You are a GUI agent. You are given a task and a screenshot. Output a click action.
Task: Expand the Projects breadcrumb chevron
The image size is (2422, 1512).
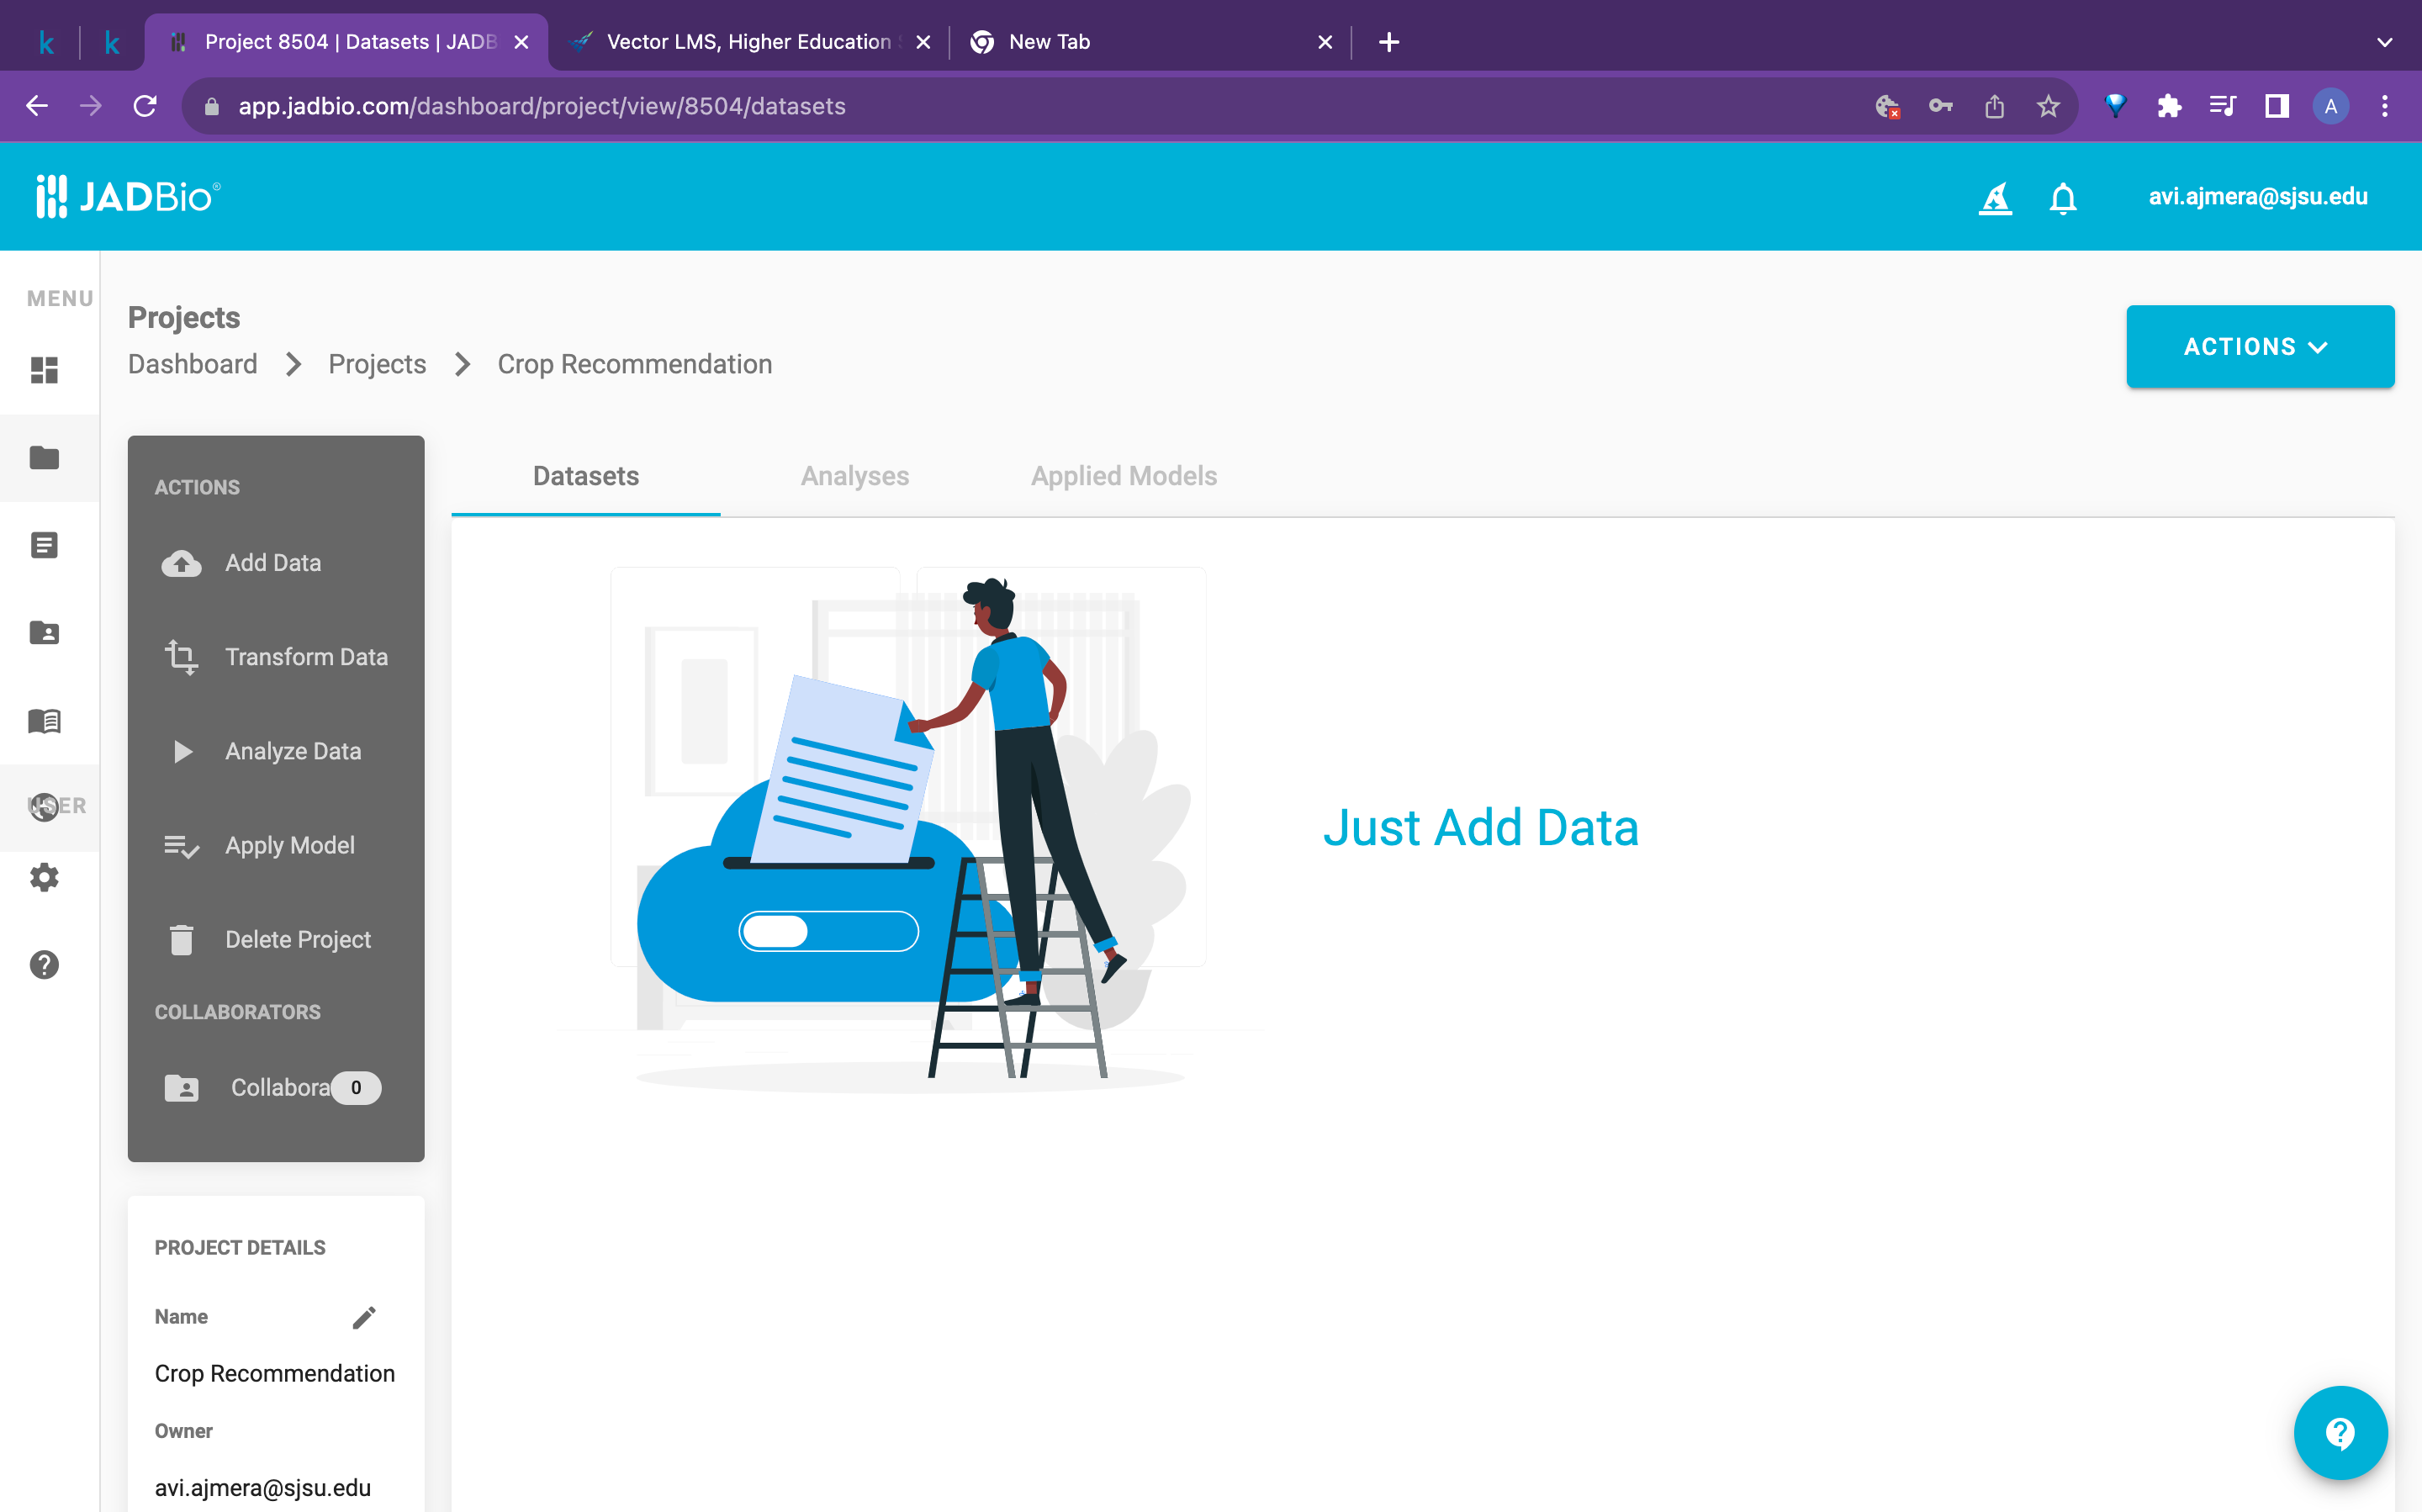pyautogui.click(x=462, y=364)
